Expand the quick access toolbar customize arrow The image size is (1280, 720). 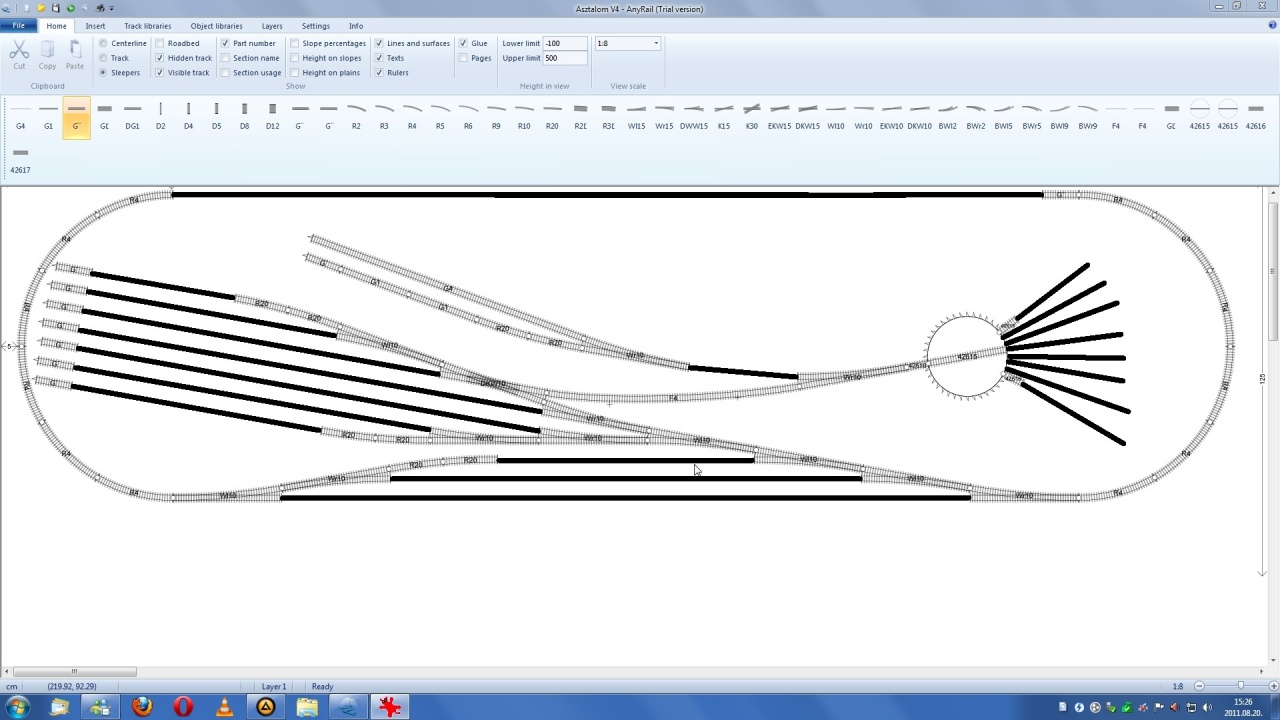tap(111, 8)
